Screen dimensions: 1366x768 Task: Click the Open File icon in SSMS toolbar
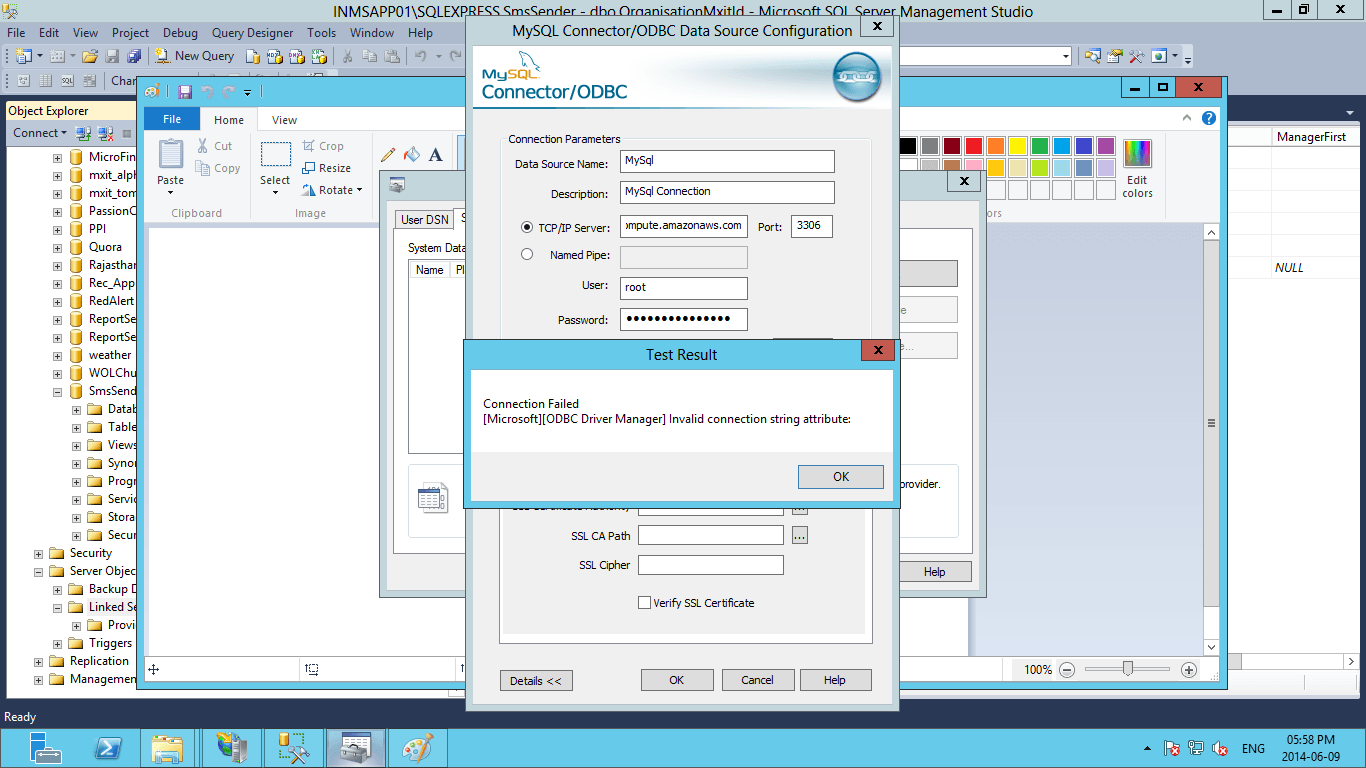coord(90,56)
